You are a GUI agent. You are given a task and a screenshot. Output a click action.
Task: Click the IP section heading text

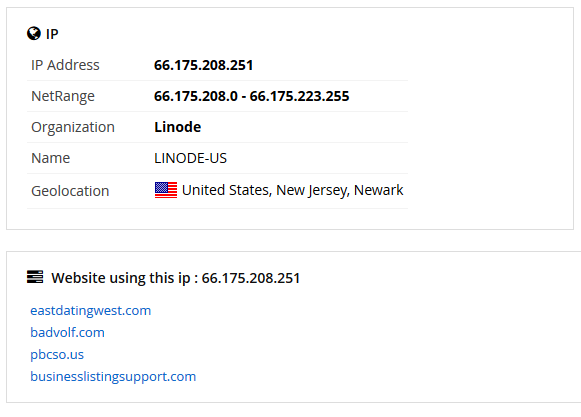[52, 34]
